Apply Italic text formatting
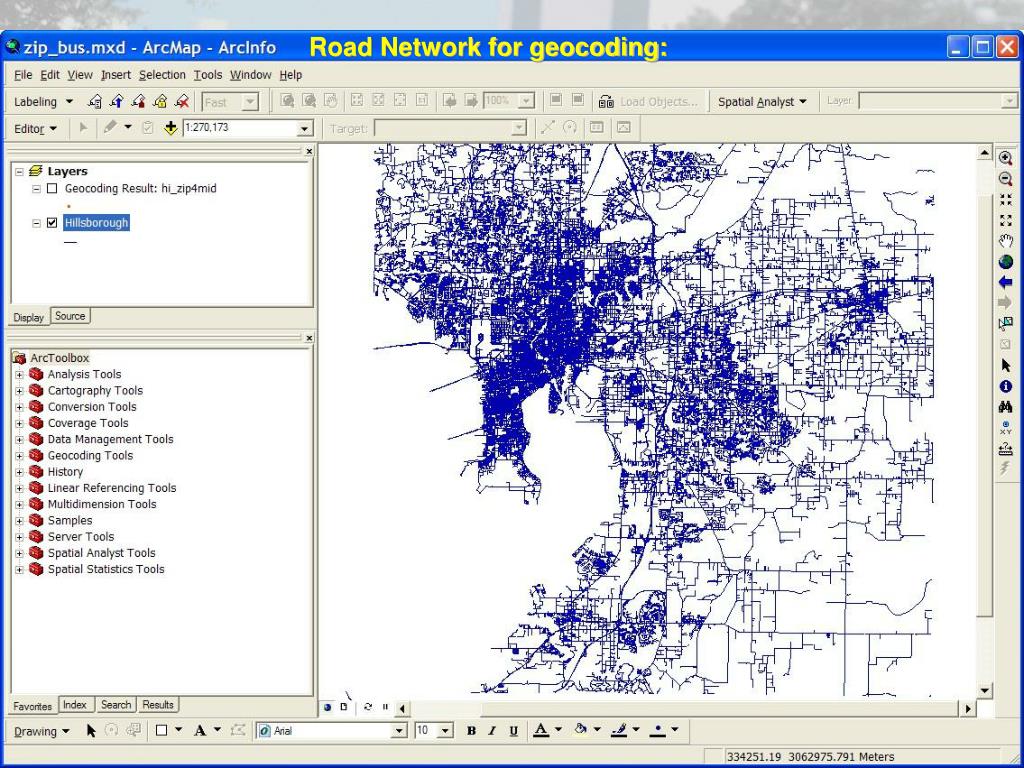This screenshot has width=1024, height=768. (492, 731)
